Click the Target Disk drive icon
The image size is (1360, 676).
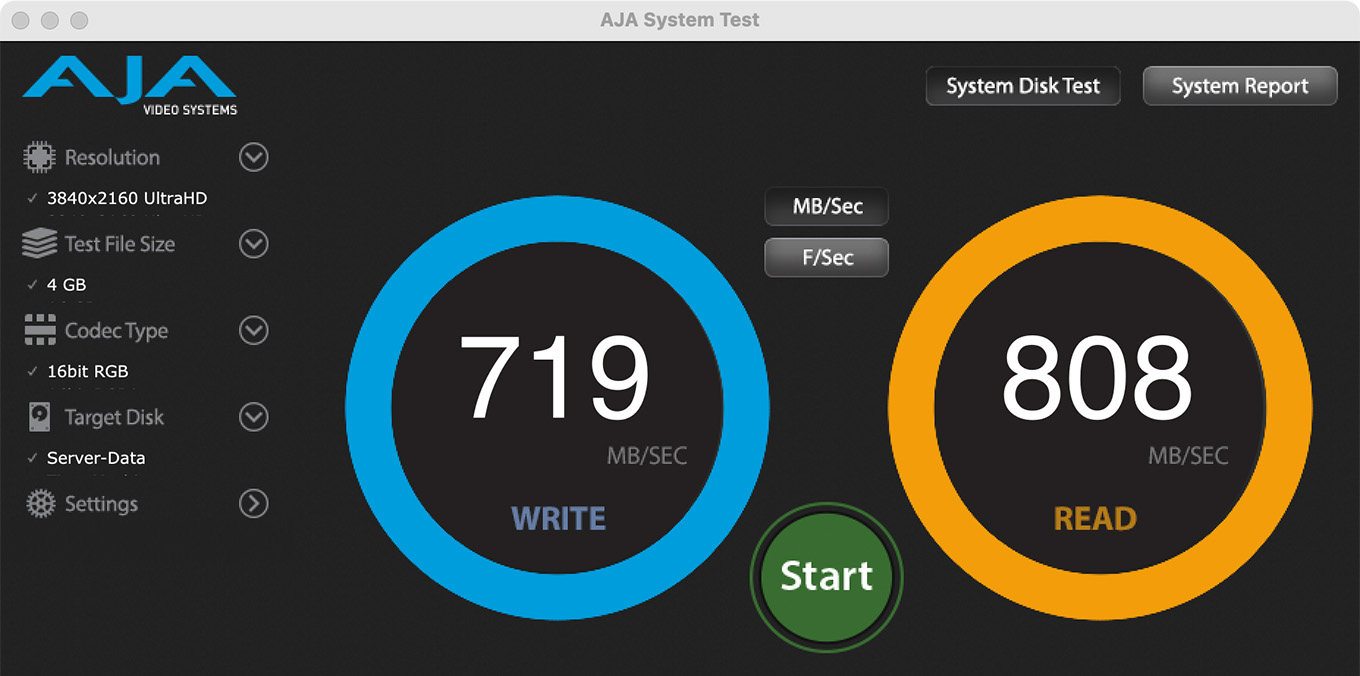tap(39, 417)
